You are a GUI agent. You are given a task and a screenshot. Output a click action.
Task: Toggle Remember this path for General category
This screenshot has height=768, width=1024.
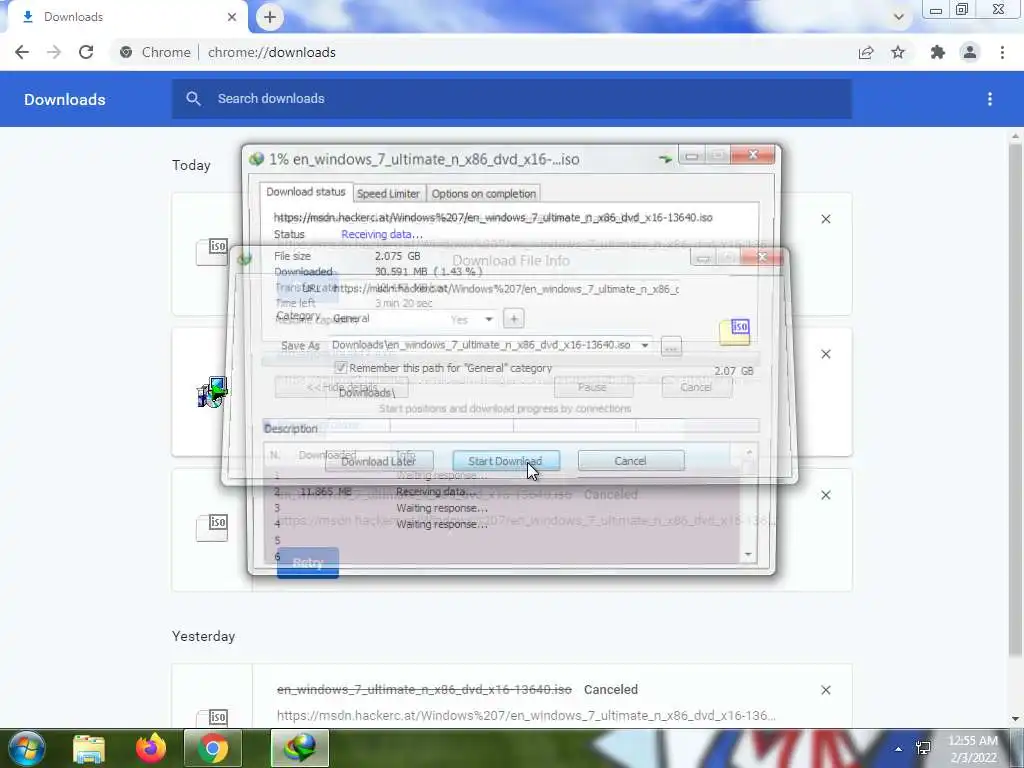coord(340,368)
